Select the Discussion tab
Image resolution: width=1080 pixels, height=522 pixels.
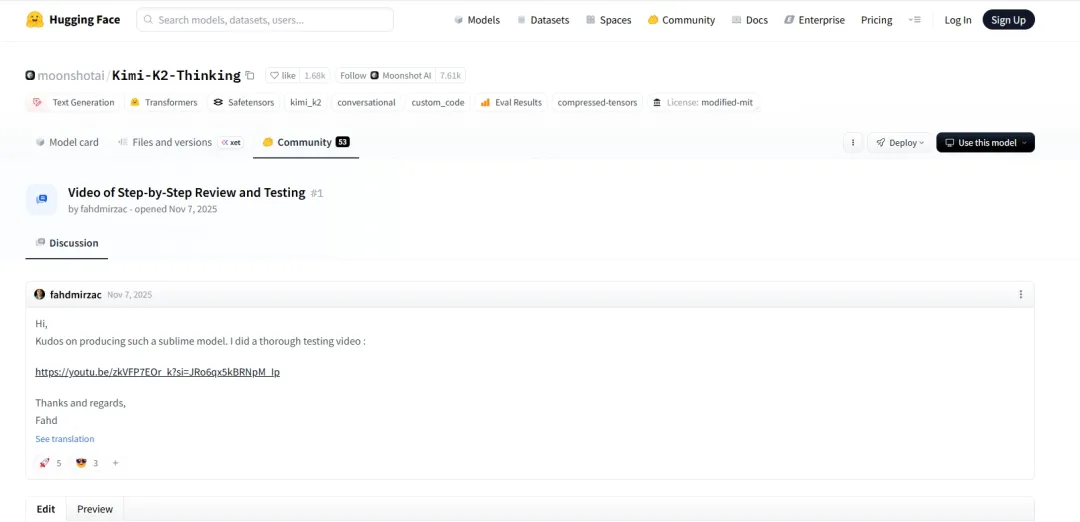[x=67, y=243]
